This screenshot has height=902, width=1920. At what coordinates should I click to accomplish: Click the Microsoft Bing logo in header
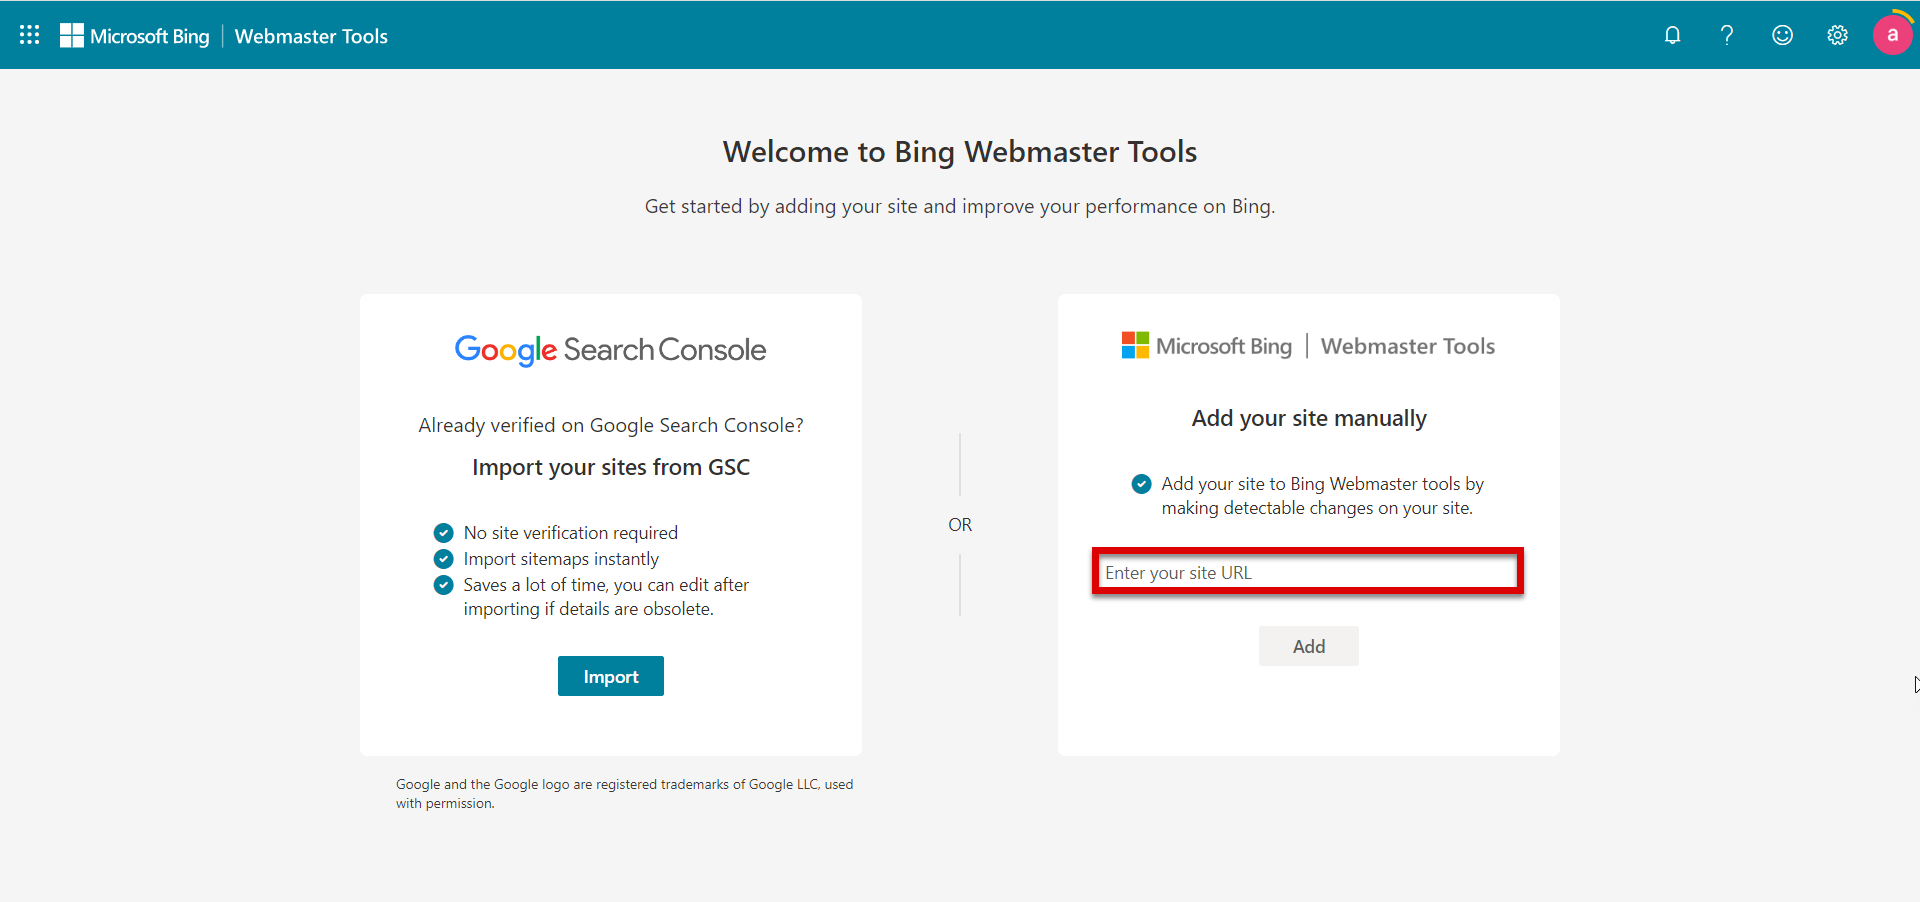(x=135, y=36)
